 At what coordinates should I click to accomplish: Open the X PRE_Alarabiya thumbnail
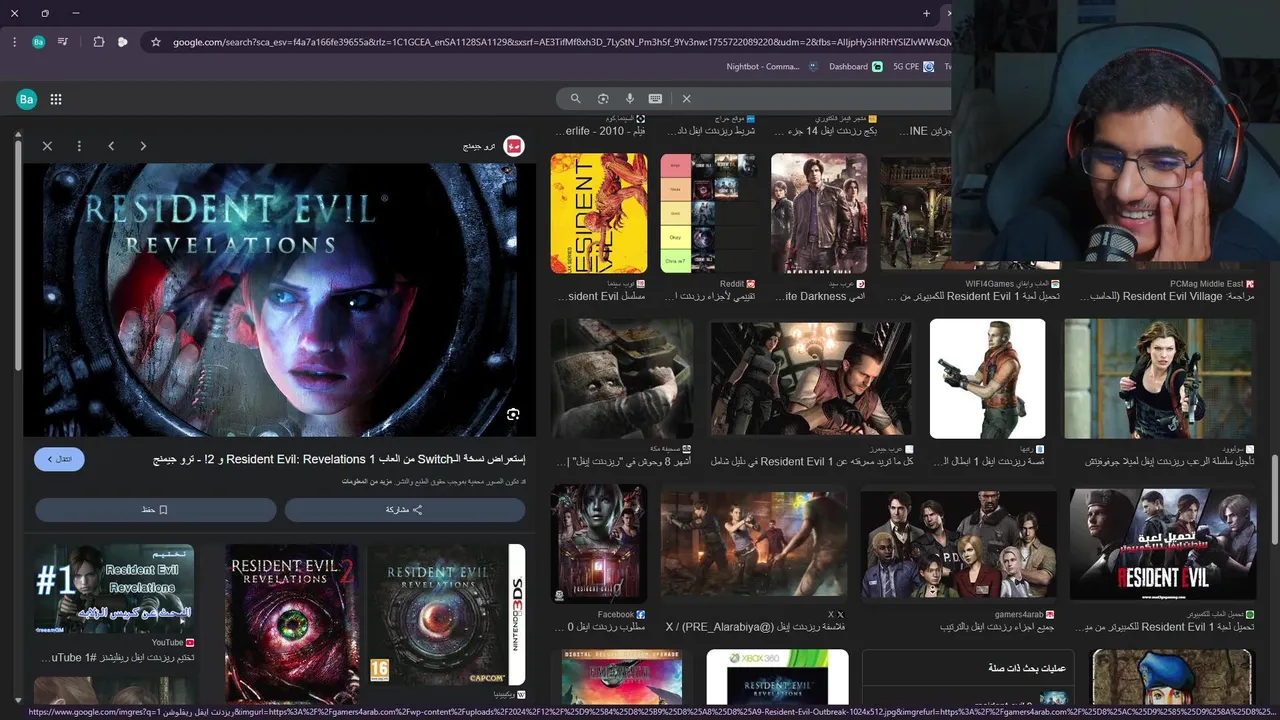(x=753, y=545)
